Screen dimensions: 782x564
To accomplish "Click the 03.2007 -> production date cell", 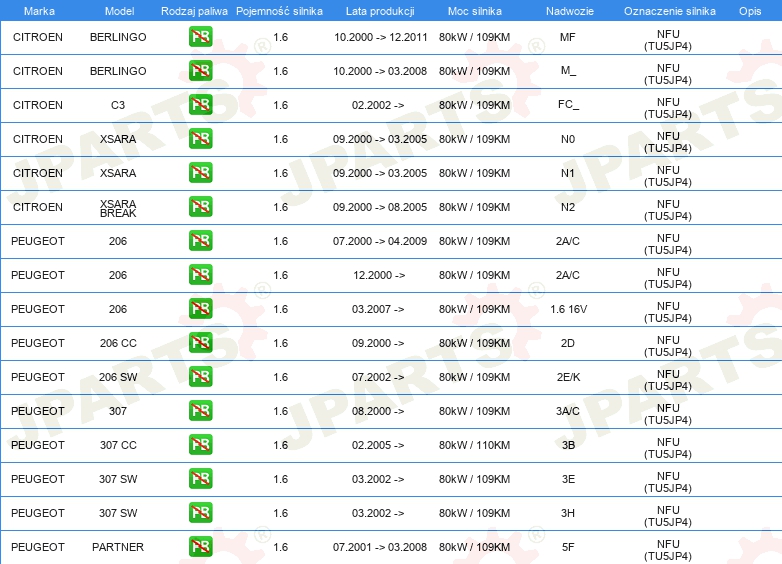I will click(378, 309).
